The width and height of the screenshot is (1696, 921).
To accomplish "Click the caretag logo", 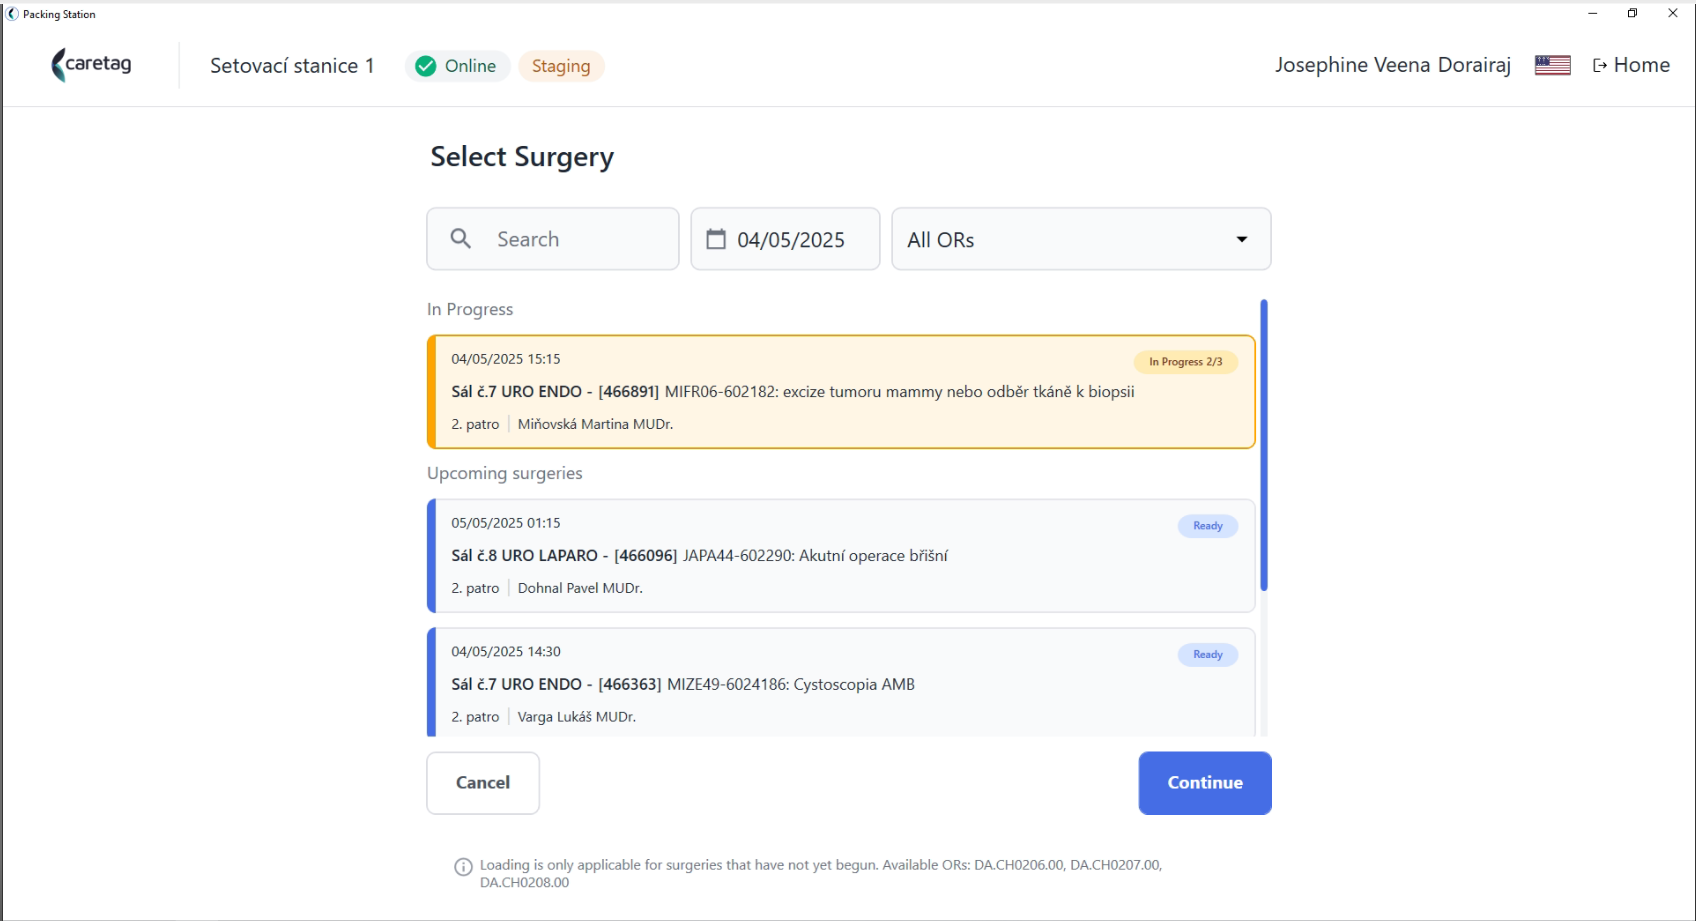I will 91,65.
